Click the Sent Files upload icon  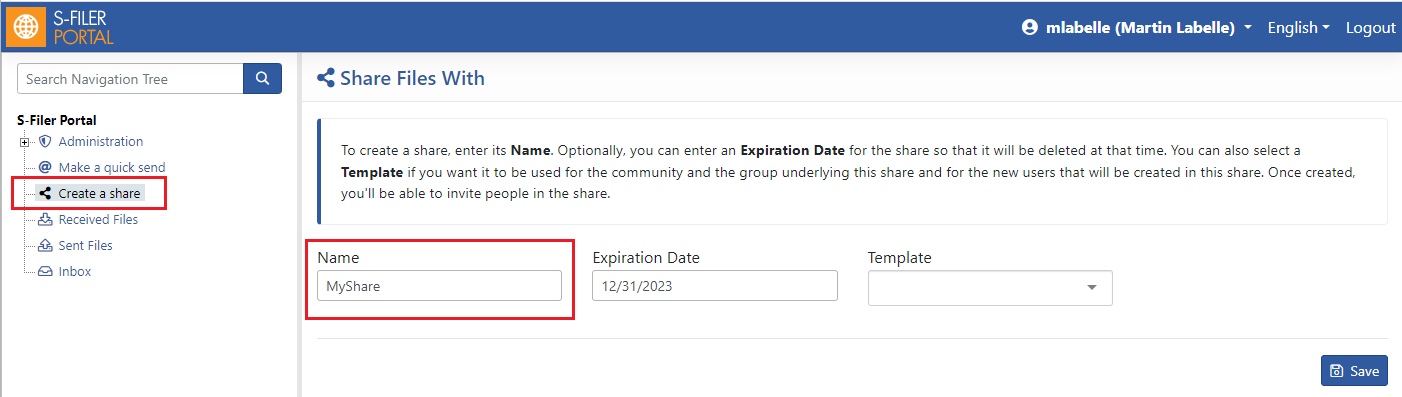(x=45, y=246)
